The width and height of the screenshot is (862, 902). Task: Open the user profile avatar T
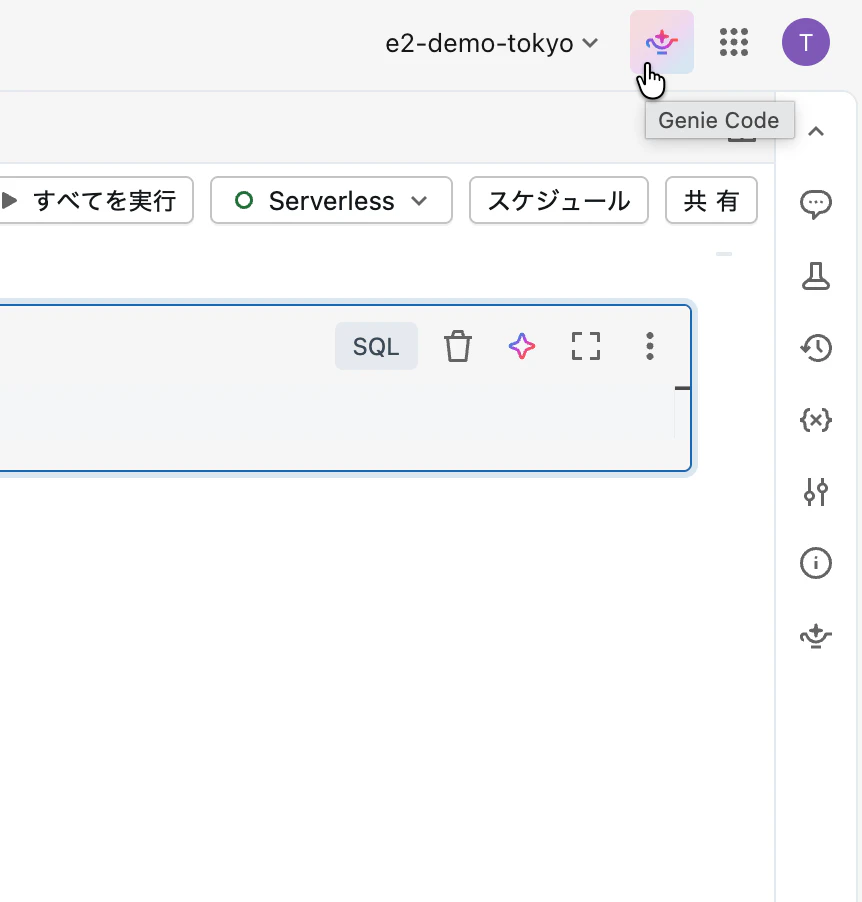pyautogui.click(x=806, y=42)
